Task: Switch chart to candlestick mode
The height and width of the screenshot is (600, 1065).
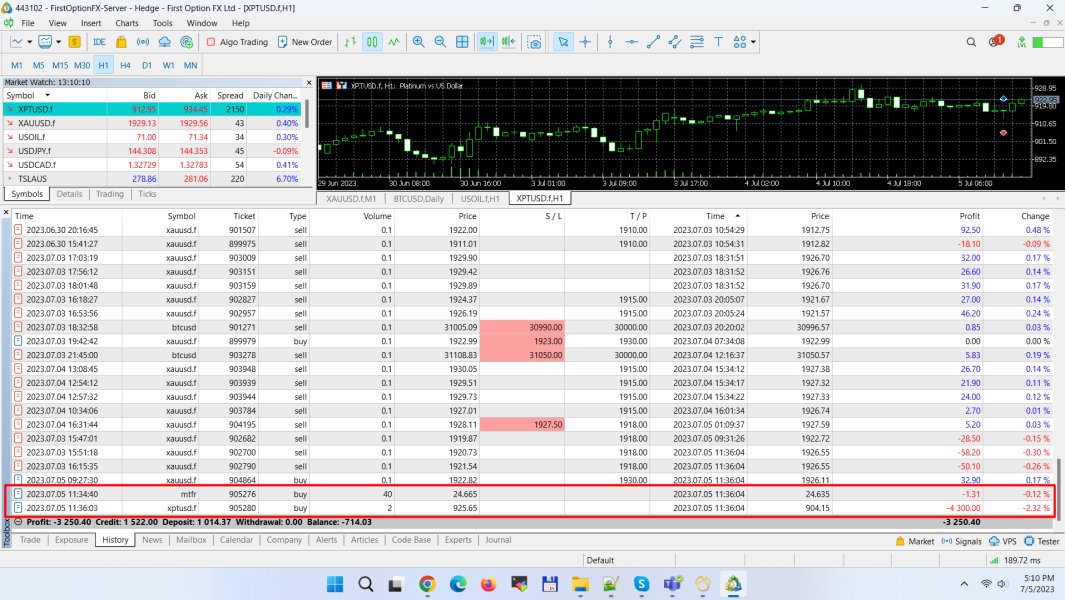Action: point(372,42)
